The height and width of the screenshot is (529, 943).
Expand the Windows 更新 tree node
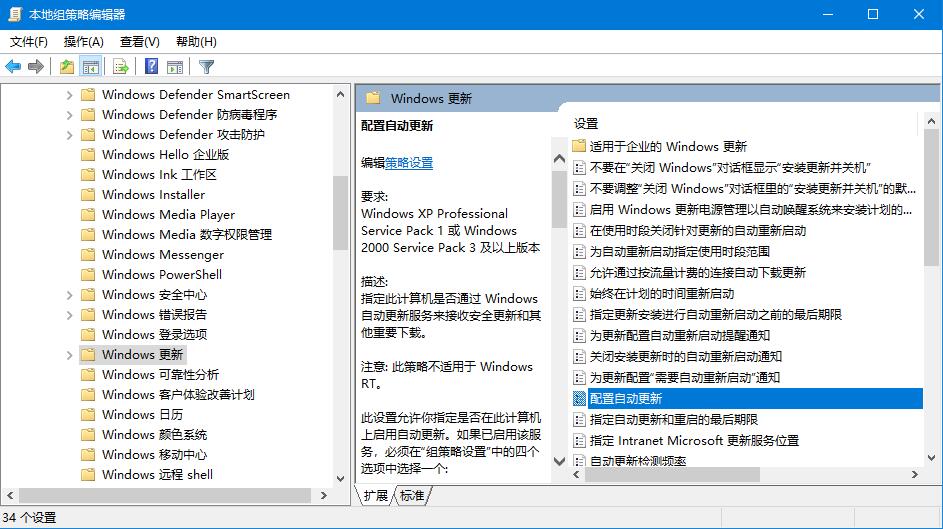pyautogui.click(x=69, y=355)
